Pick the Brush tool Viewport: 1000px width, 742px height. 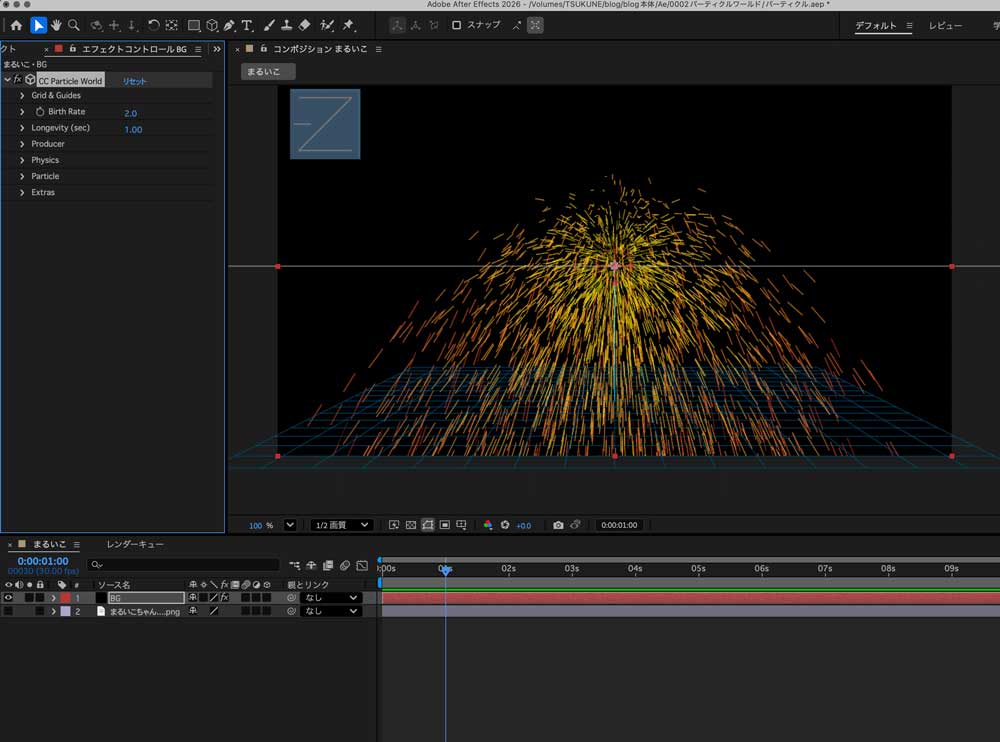pyautogui.click(x=268, y=25)
